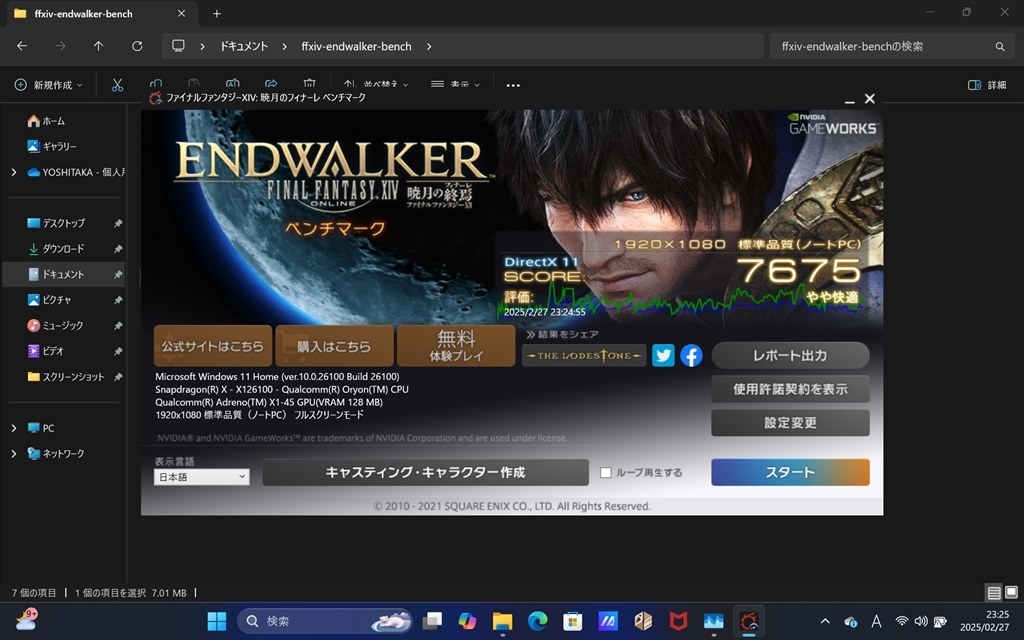This screenshot has width=1024, height=640.
Task: Select the Copy icon in Explorer toolbar
Action: (154, 85)
